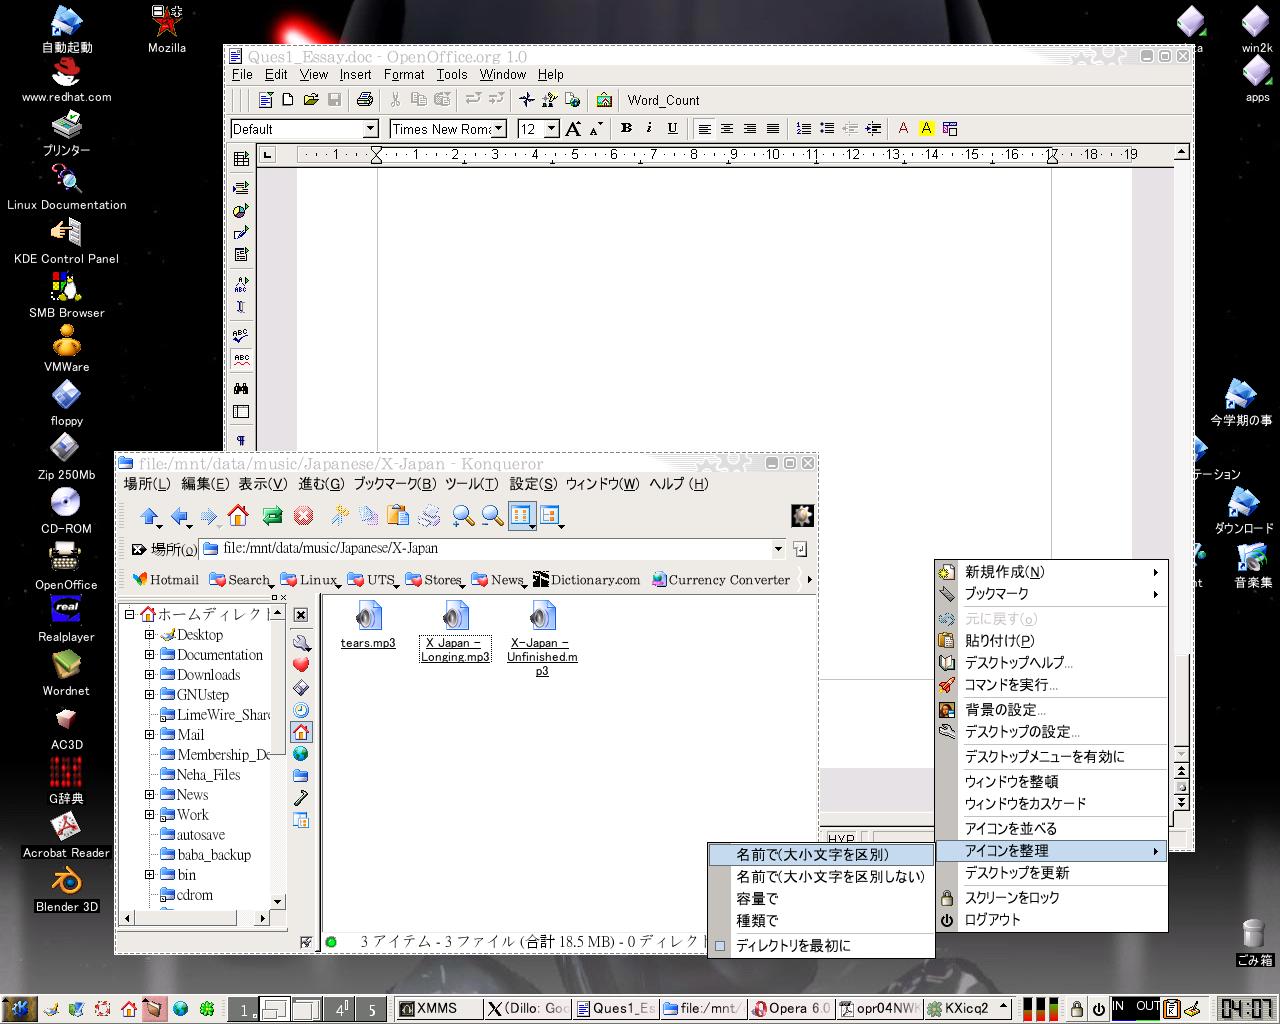Click the Paste clipboard icon in Konqueror
This screenshot has width=1280, height=1024.
[398, 516]
